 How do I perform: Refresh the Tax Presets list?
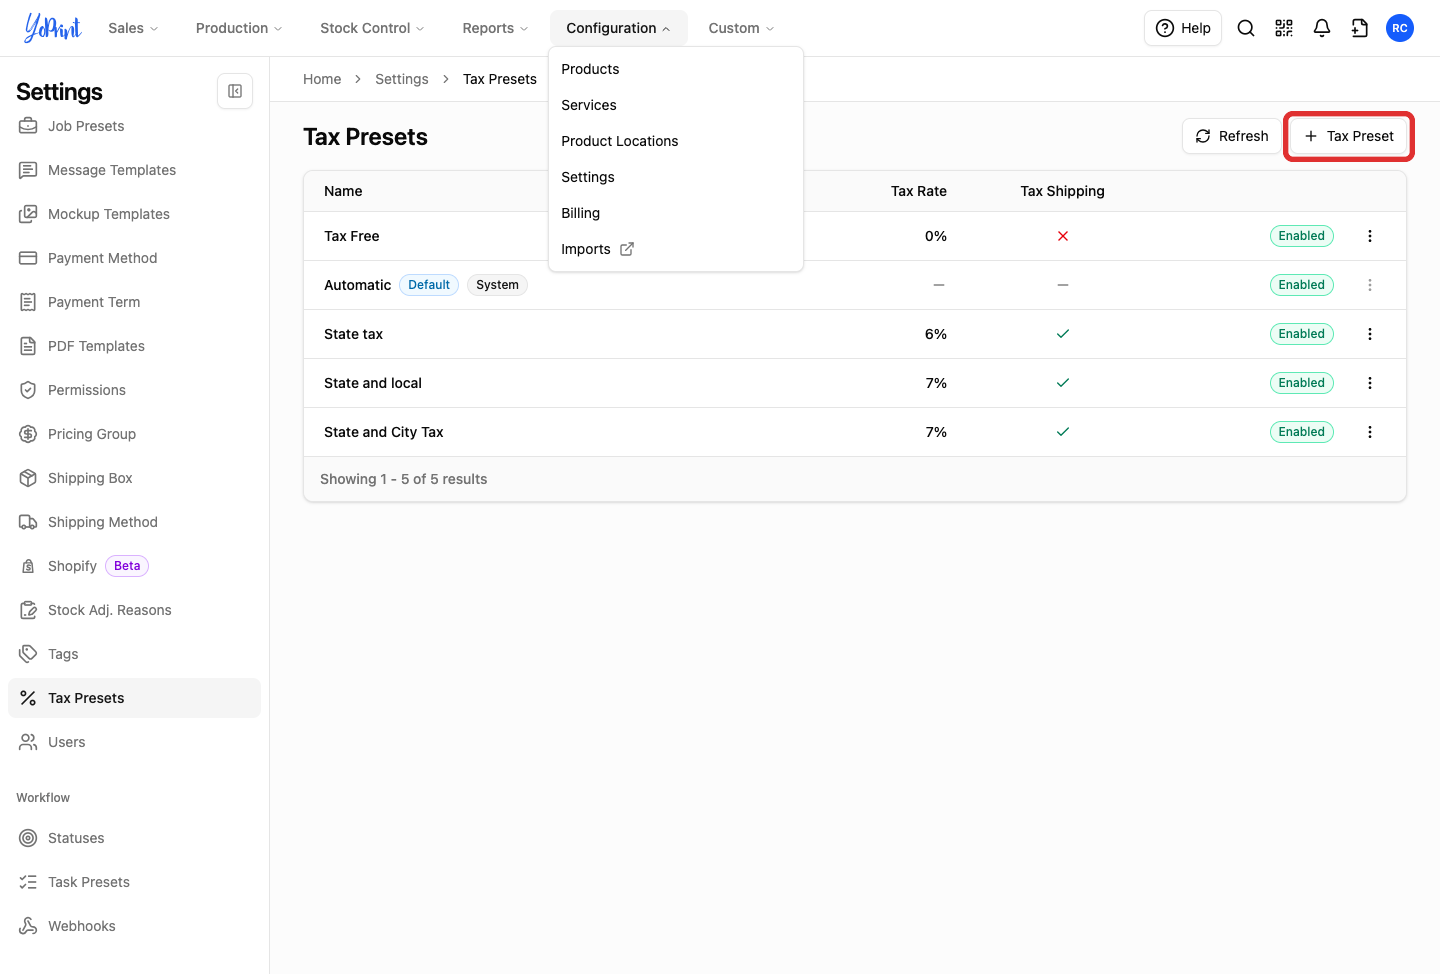tap(1231, 136)
